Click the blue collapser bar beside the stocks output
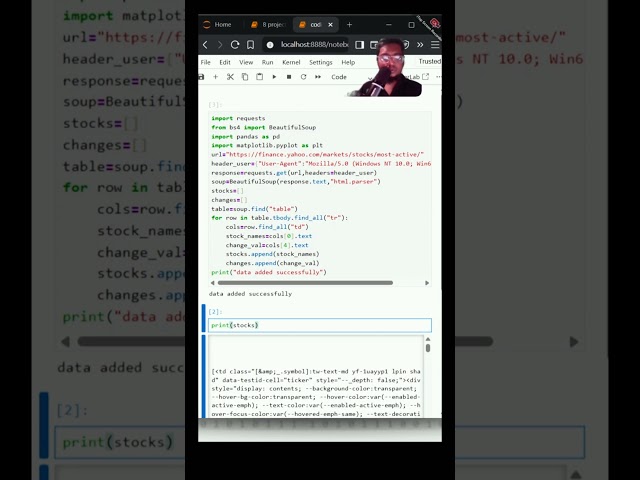The image size is (640, 480). tap(204, 376)
